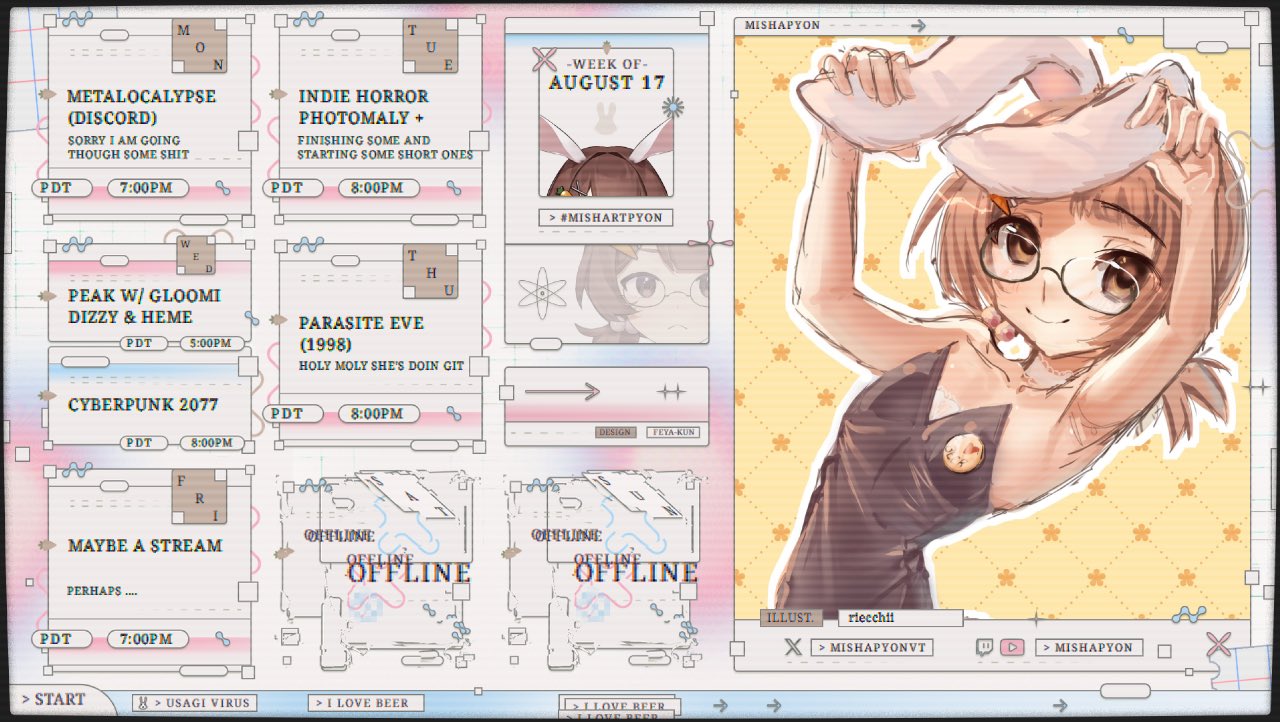Click the 8:00PM time on the Indie Horror card
Image resolution: width=1280 pixels, height=722 pixels.
point(378,188)
